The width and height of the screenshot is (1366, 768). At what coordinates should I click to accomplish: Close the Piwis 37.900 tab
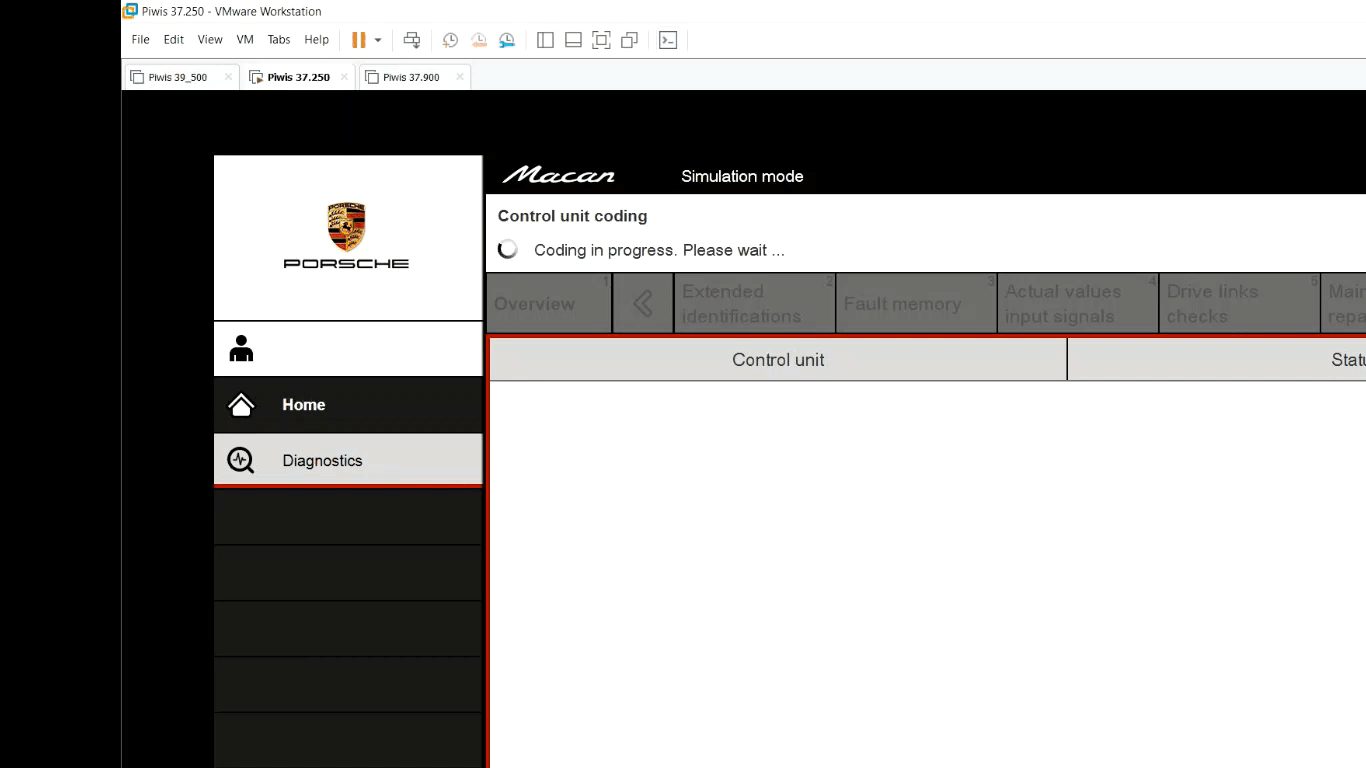coord(460,77)
